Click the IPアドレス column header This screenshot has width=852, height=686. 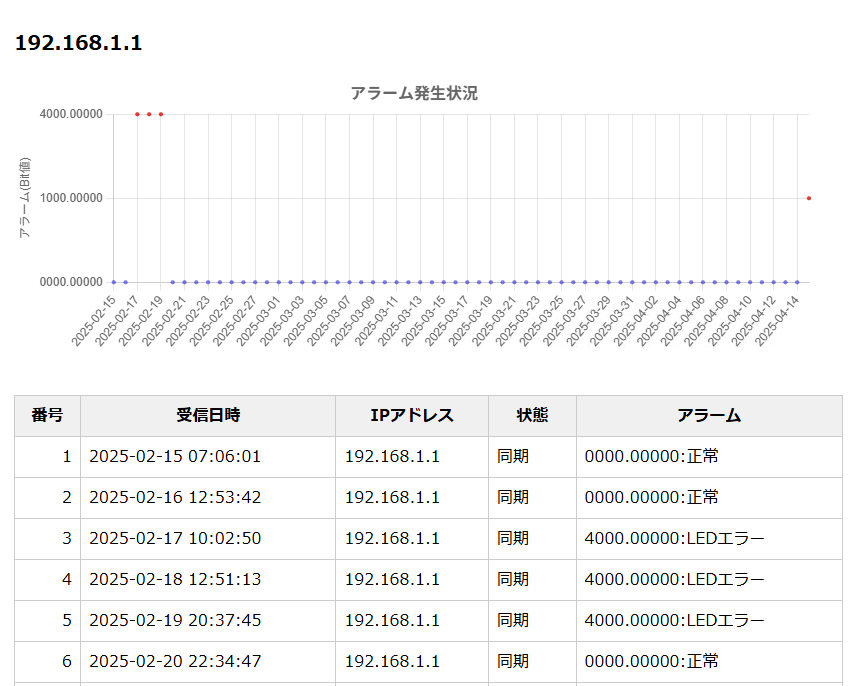pyautogui.click(x=412, y=415)
